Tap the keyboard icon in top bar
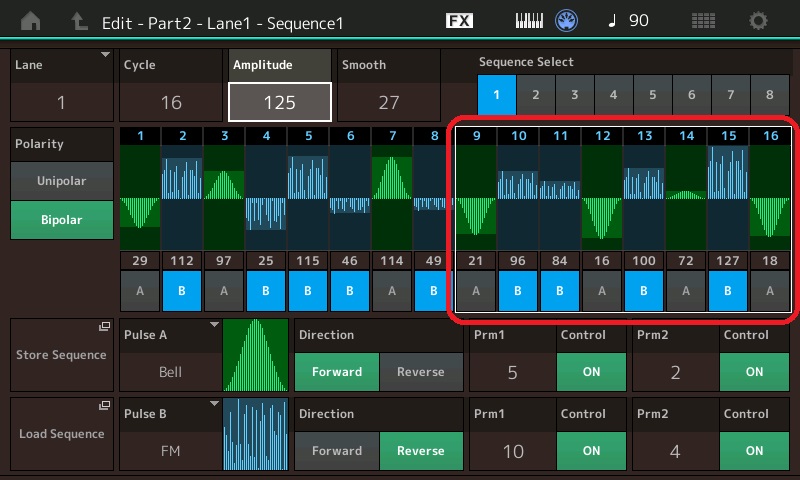Screen dimensions: 800x480 [x=530, y=20]
